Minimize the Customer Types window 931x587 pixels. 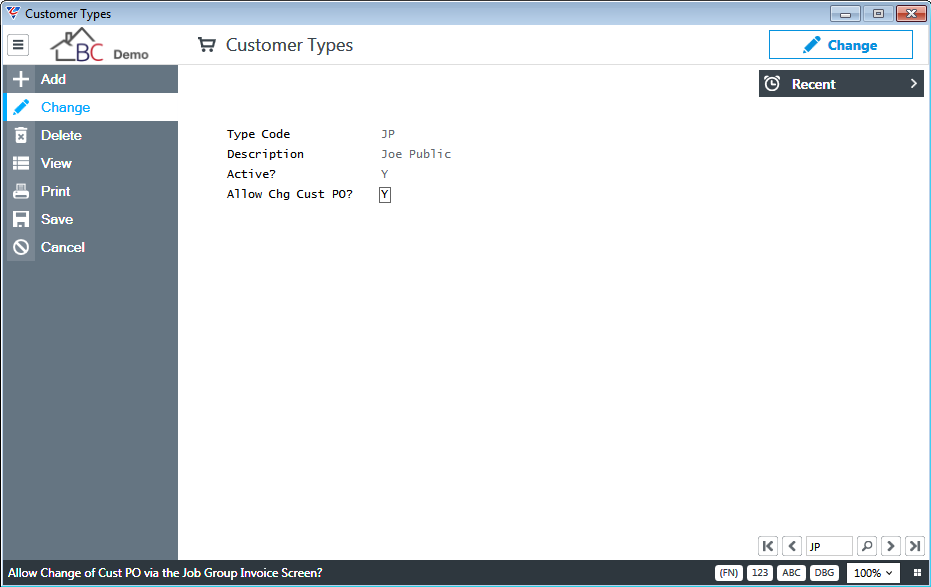click(846, 13)
